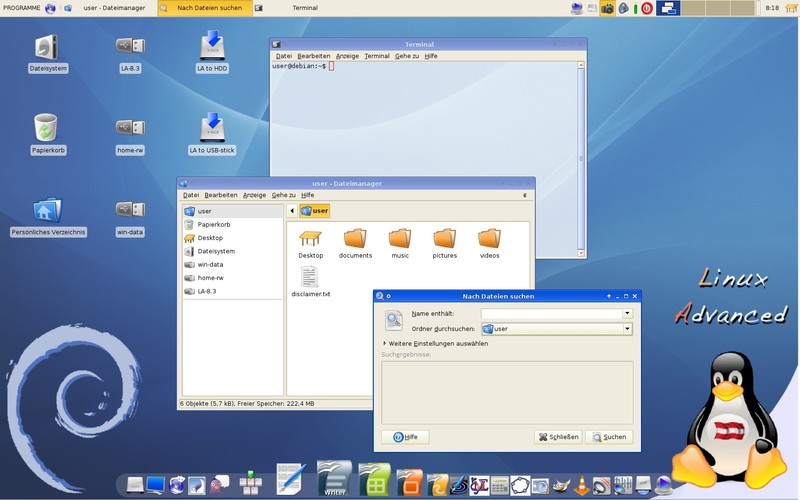Launch the green OpenOffice Calc spreadsheet dock icon
The height and width of the screenshot is (500, 800).
point(374,480)
